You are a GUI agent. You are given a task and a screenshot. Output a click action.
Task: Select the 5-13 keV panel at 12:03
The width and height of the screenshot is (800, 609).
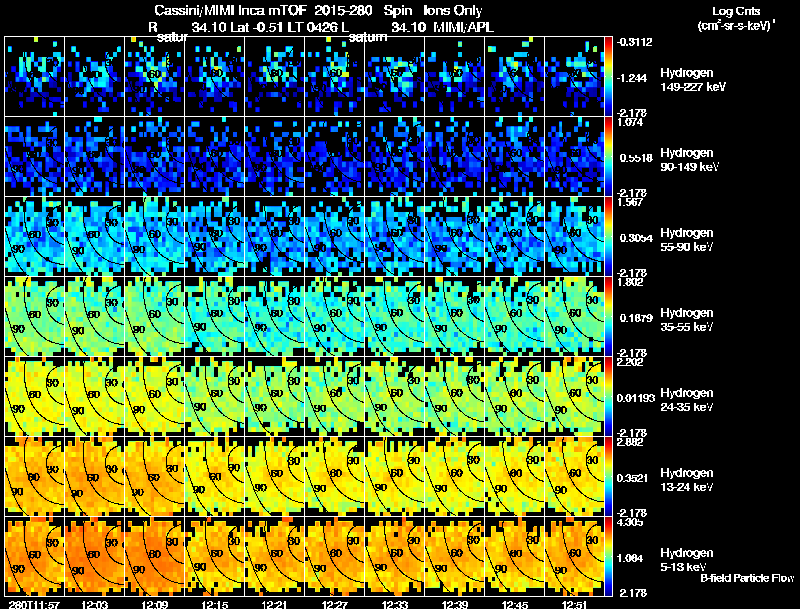click(x=94, y=557)
